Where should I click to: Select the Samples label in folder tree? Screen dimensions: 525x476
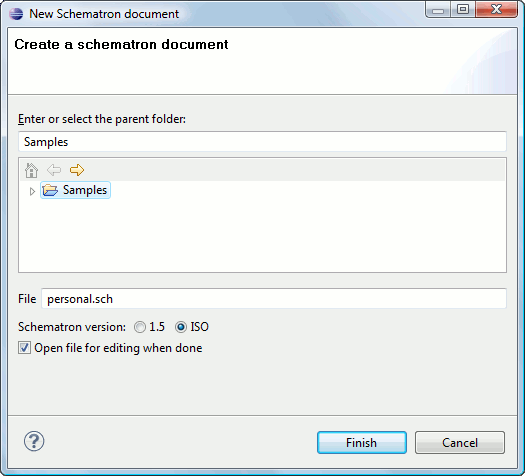[85, 190]
